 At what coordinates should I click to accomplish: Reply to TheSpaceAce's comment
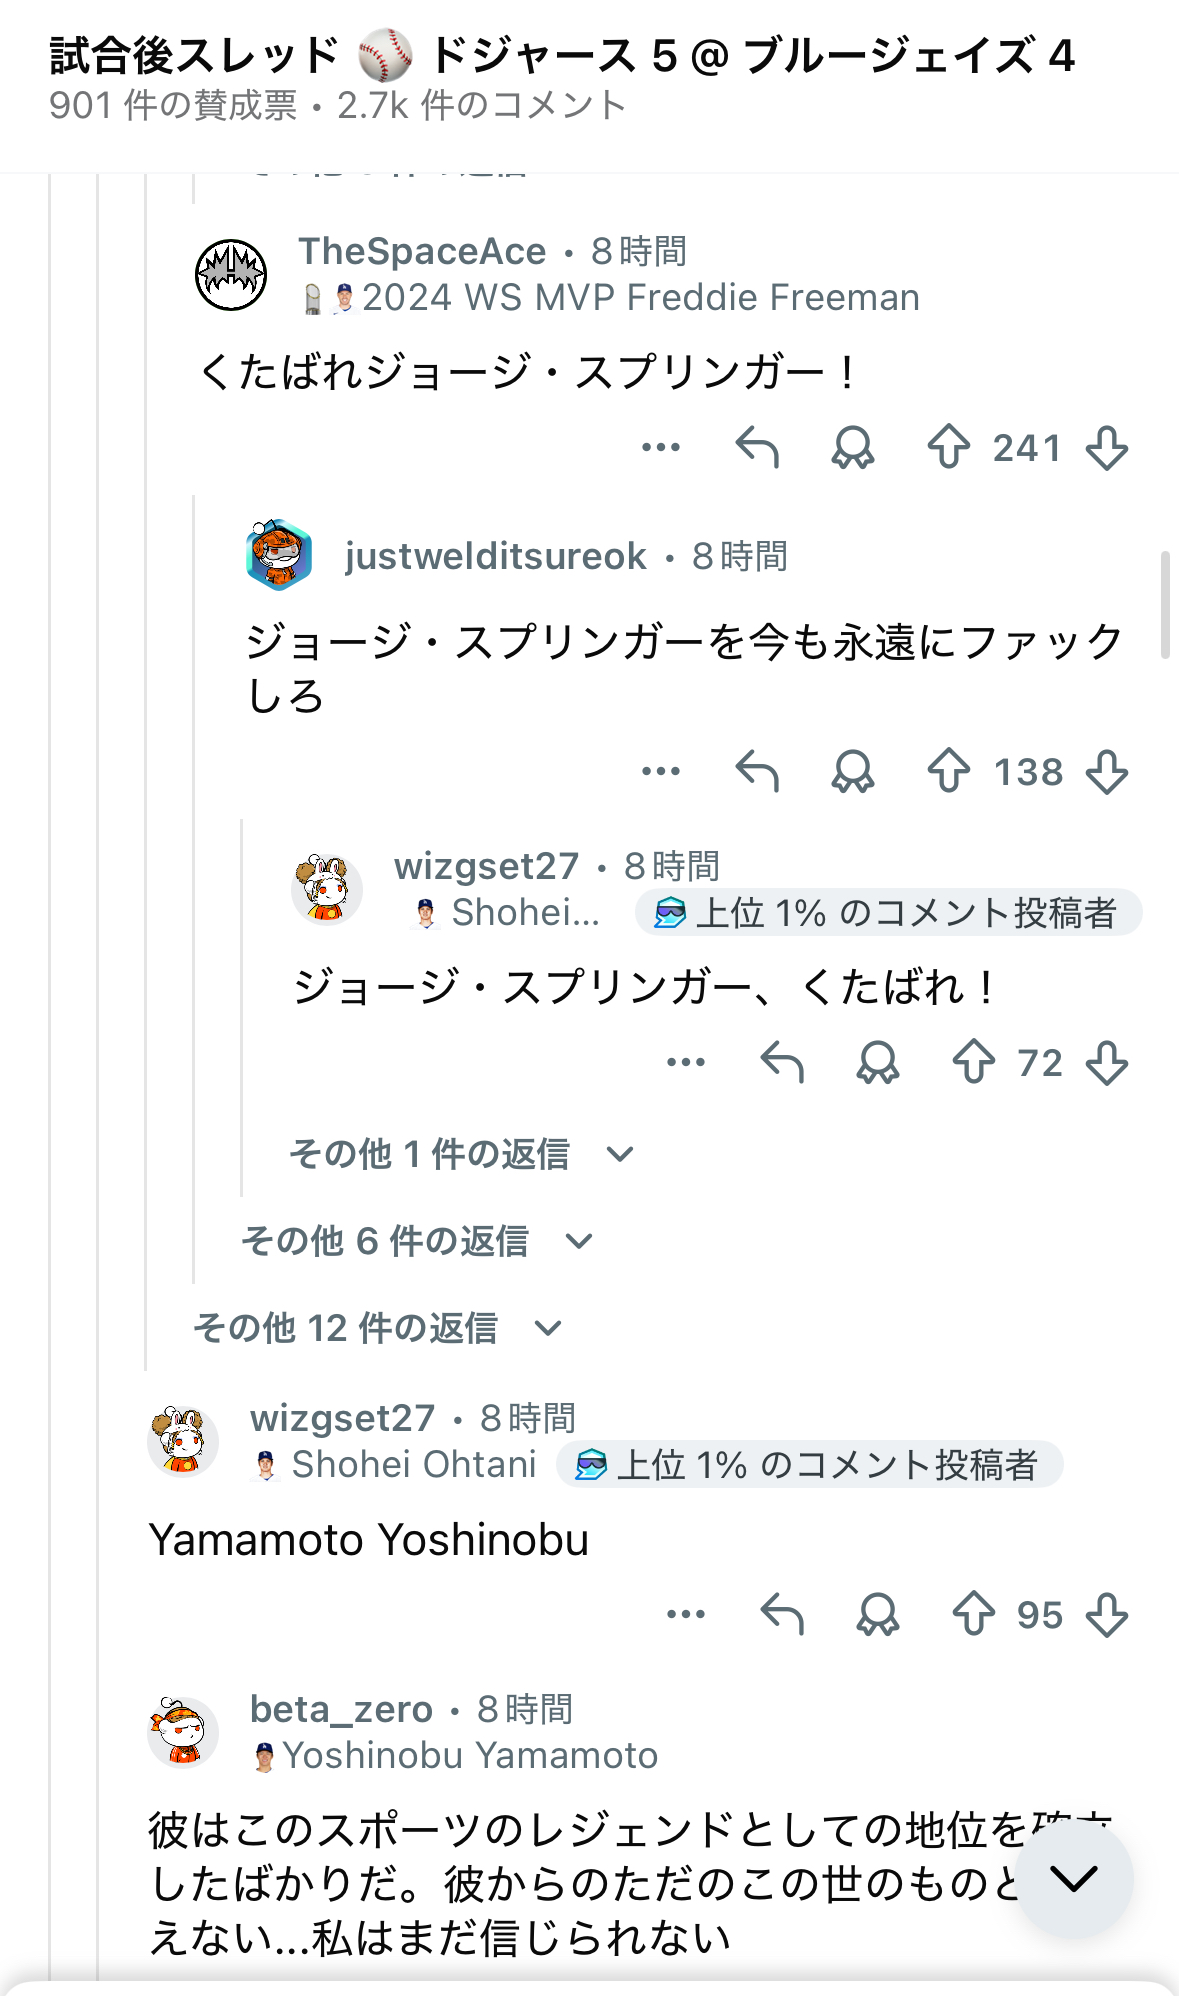[757, 447]
